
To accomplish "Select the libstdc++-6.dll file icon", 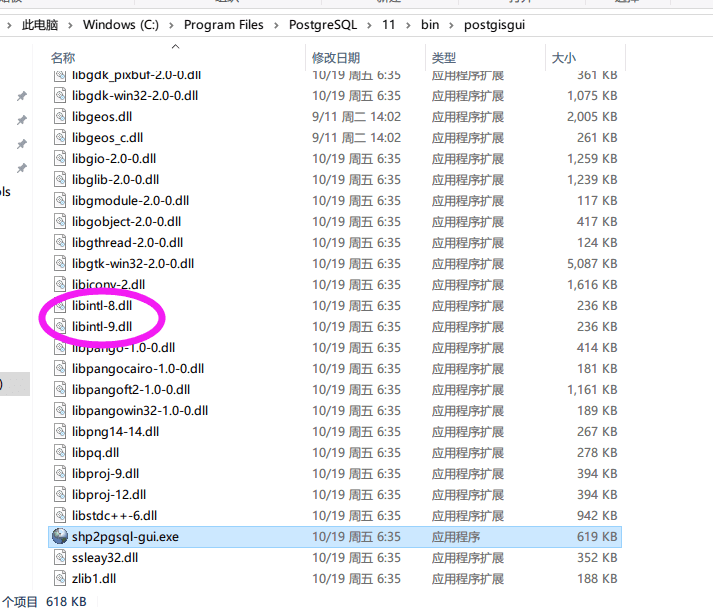I will tap(60, 516).
